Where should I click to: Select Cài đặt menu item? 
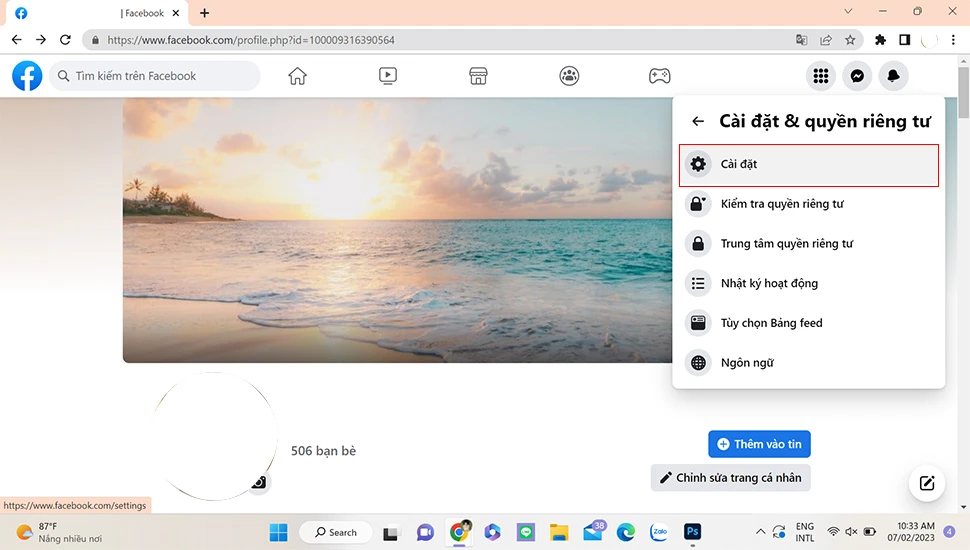tap(808, 165)
